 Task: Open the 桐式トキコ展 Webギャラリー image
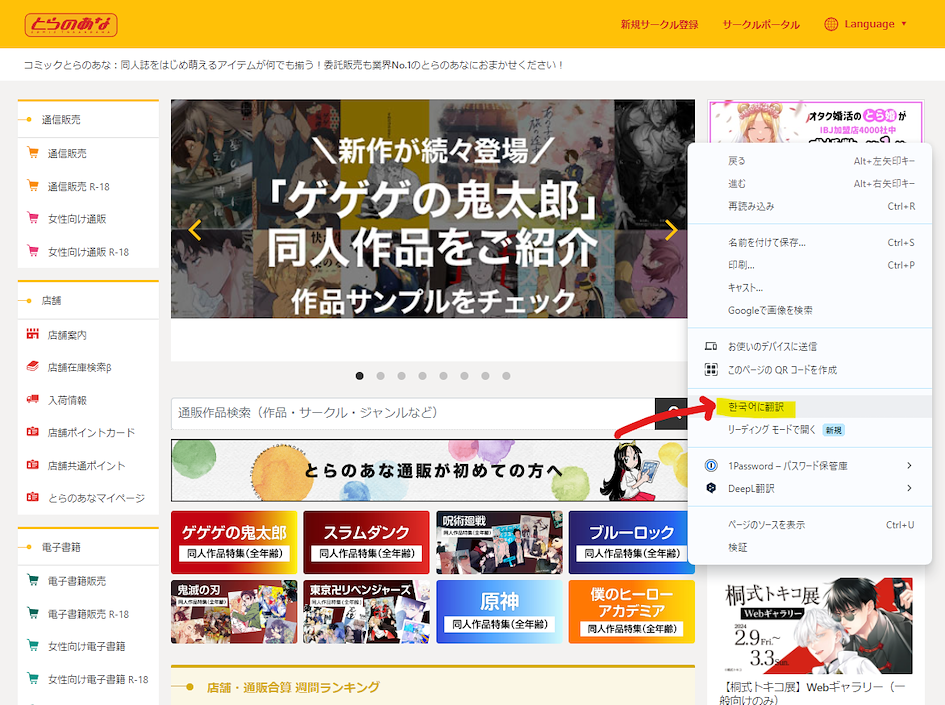(818, 625)
